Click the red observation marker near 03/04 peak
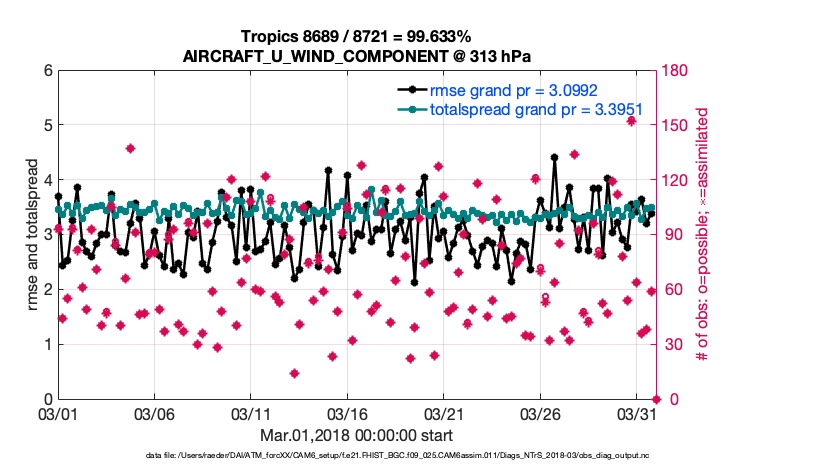The width and height of the screenshot is (830, 470). point(130,148)
